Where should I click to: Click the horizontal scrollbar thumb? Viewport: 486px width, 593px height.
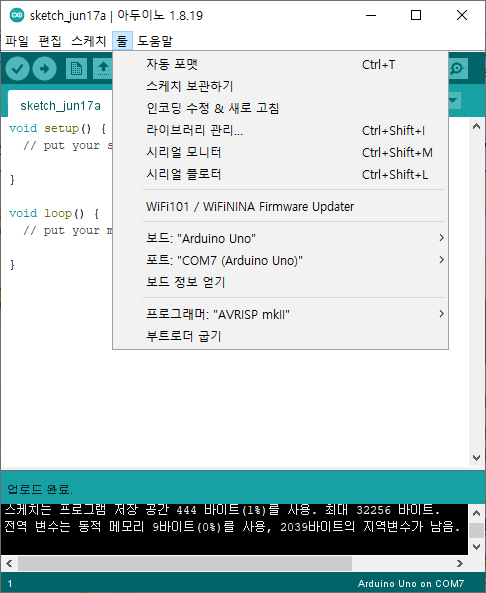tap(185, 563)
